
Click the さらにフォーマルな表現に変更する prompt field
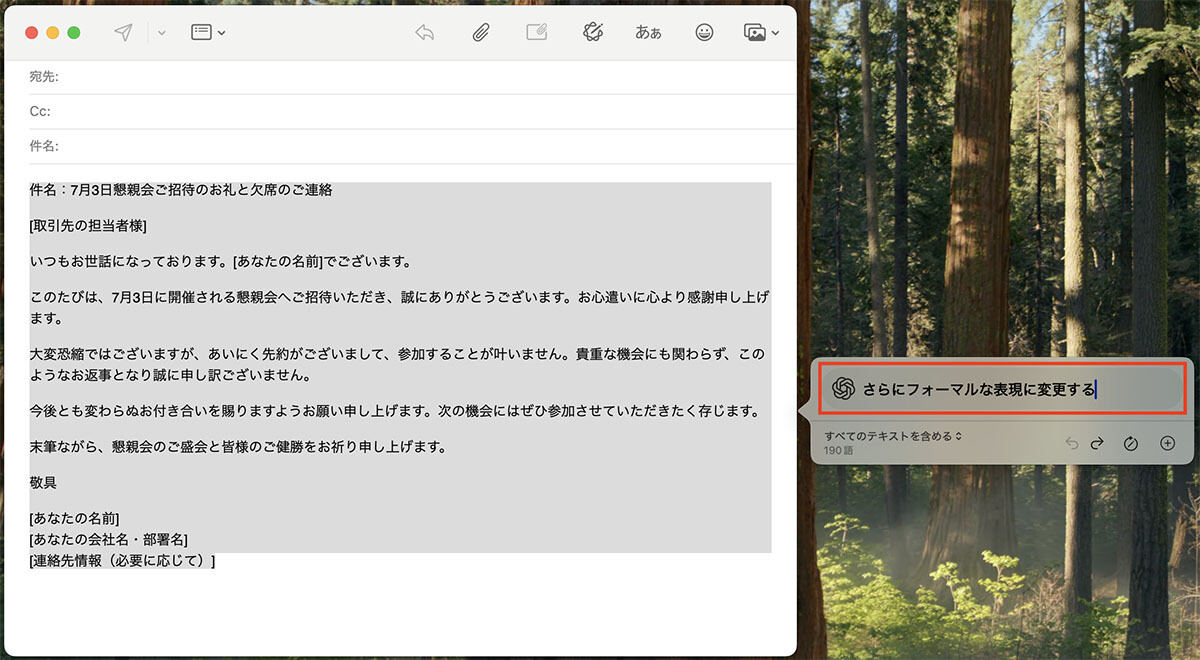click(1003, 390)
